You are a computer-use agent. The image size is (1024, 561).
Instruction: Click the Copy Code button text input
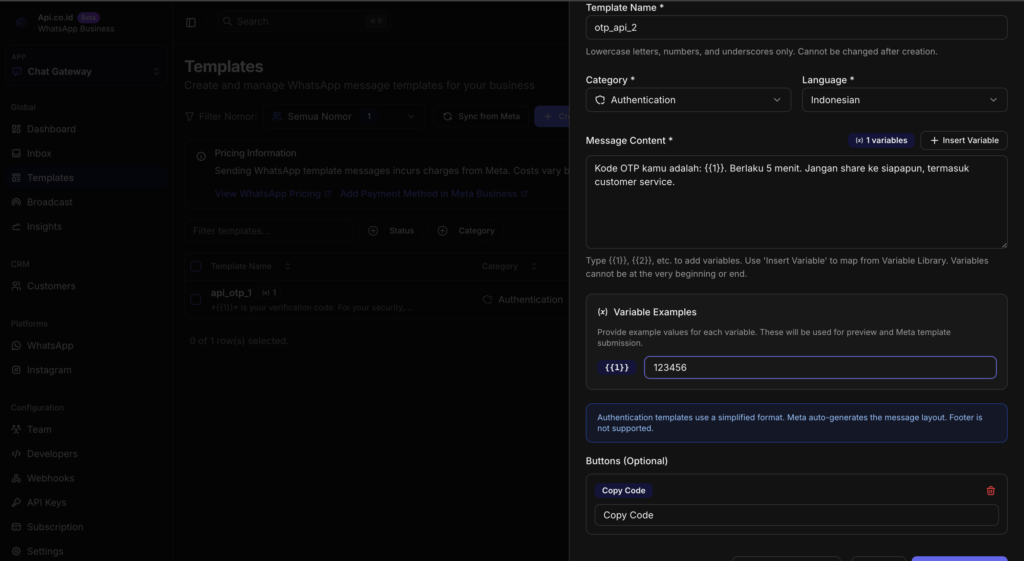pyautogui.click(x=796, y=515)
